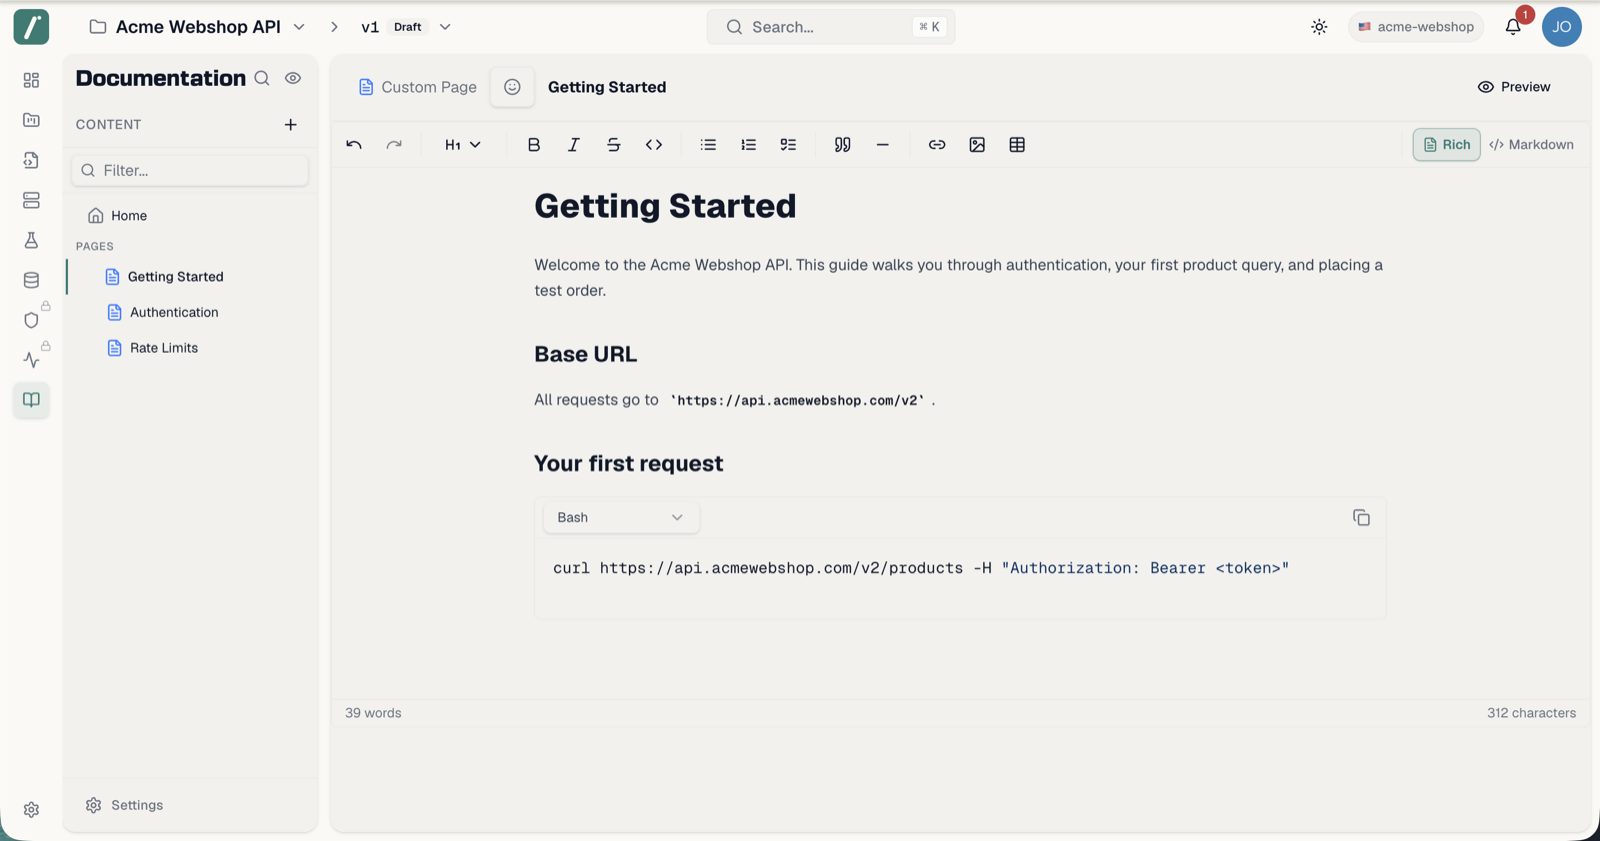Click the global Search field

[x=831, y=27]
